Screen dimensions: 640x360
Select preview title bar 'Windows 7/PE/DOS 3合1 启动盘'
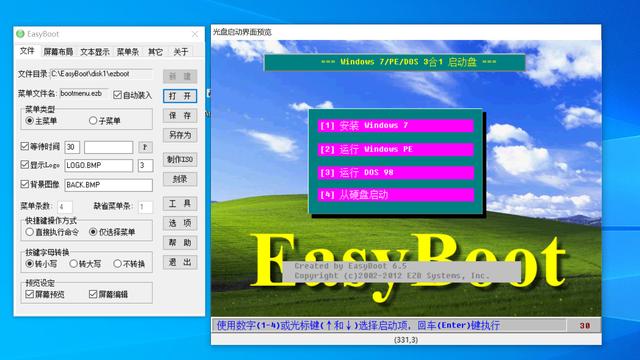[x=395, y=62]
